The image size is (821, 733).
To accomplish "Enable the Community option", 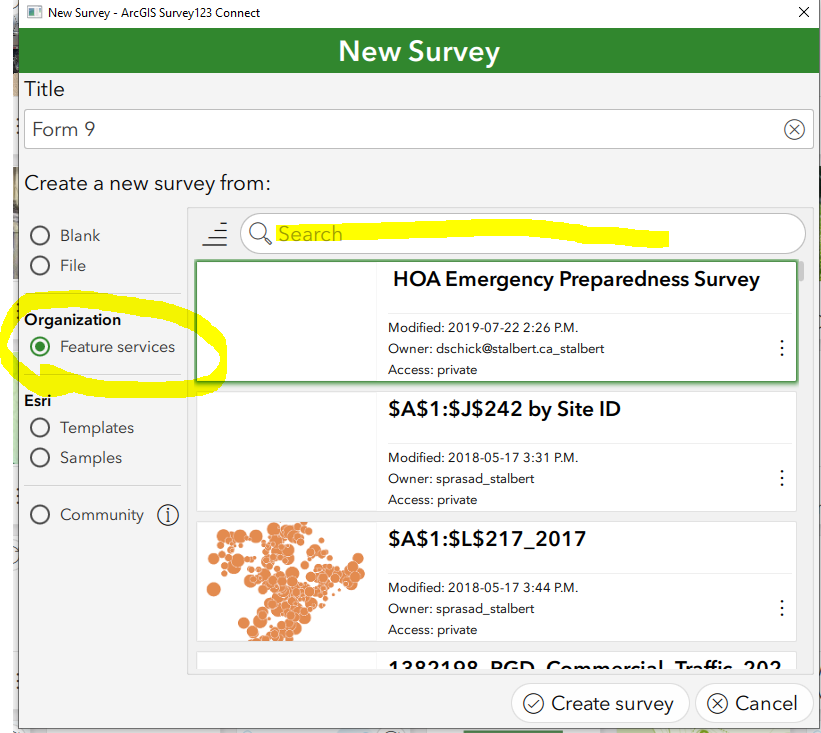I will 39,514.
